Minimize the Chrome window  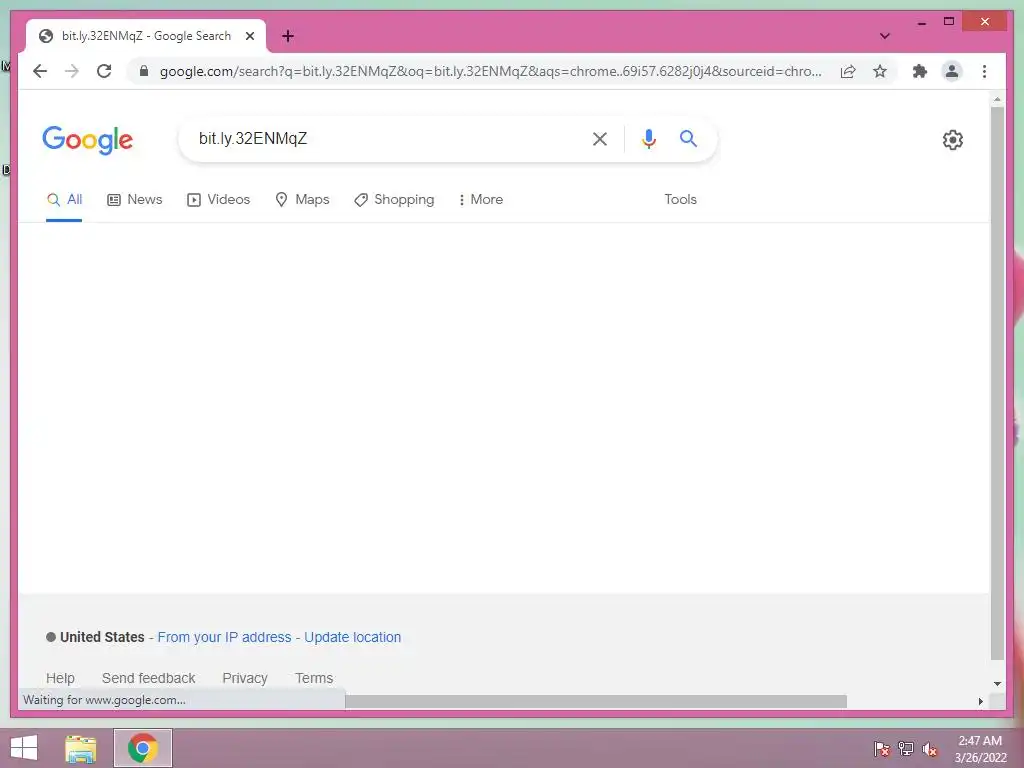[x=921, y=22]
